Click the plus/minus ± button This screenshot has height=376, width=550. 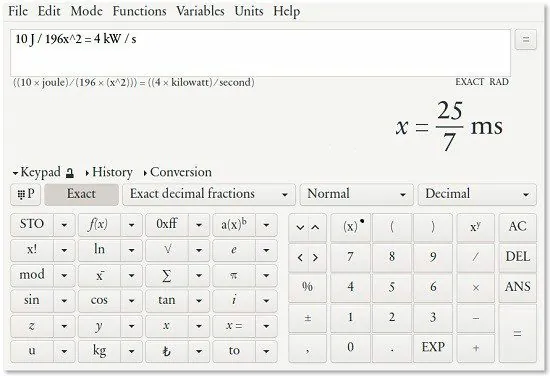coord(307,318)
